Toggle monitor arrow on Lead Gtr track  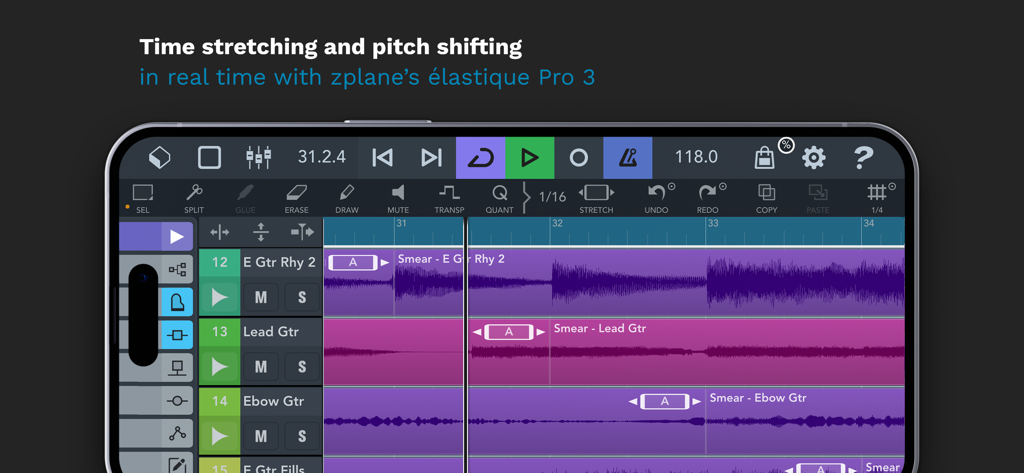click(219, 367)
